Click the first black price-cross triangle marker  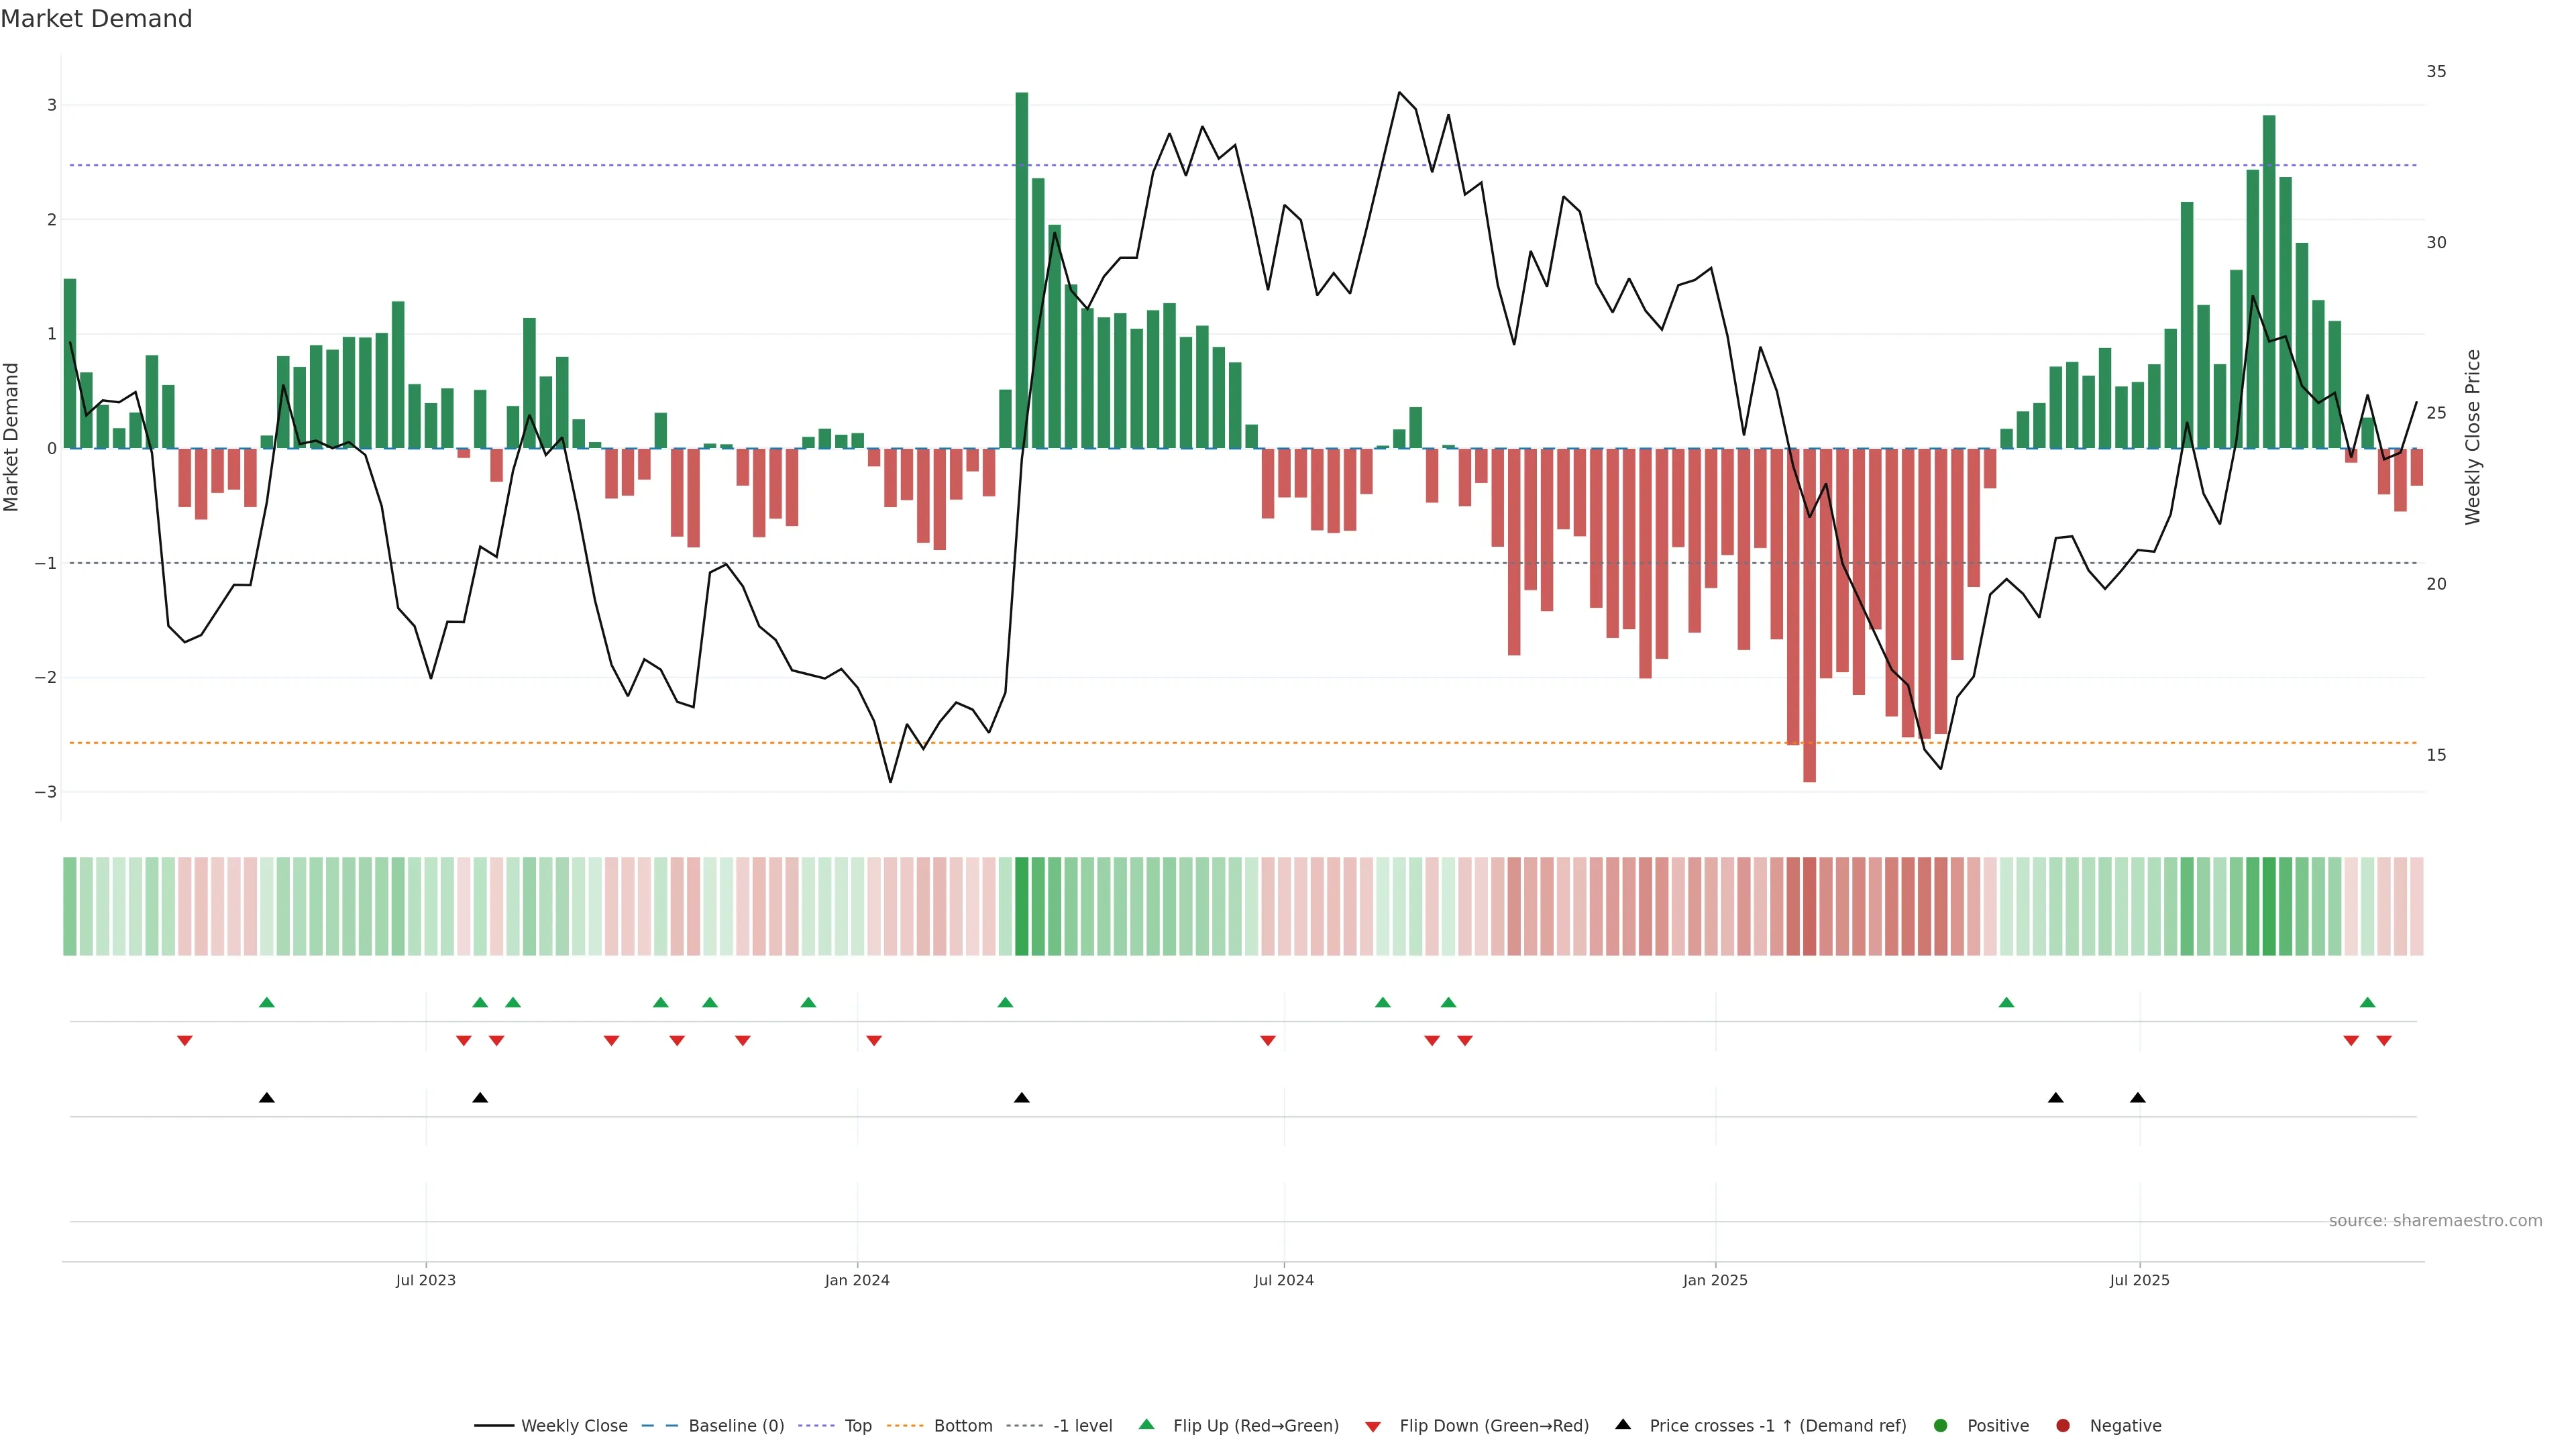266,1098
